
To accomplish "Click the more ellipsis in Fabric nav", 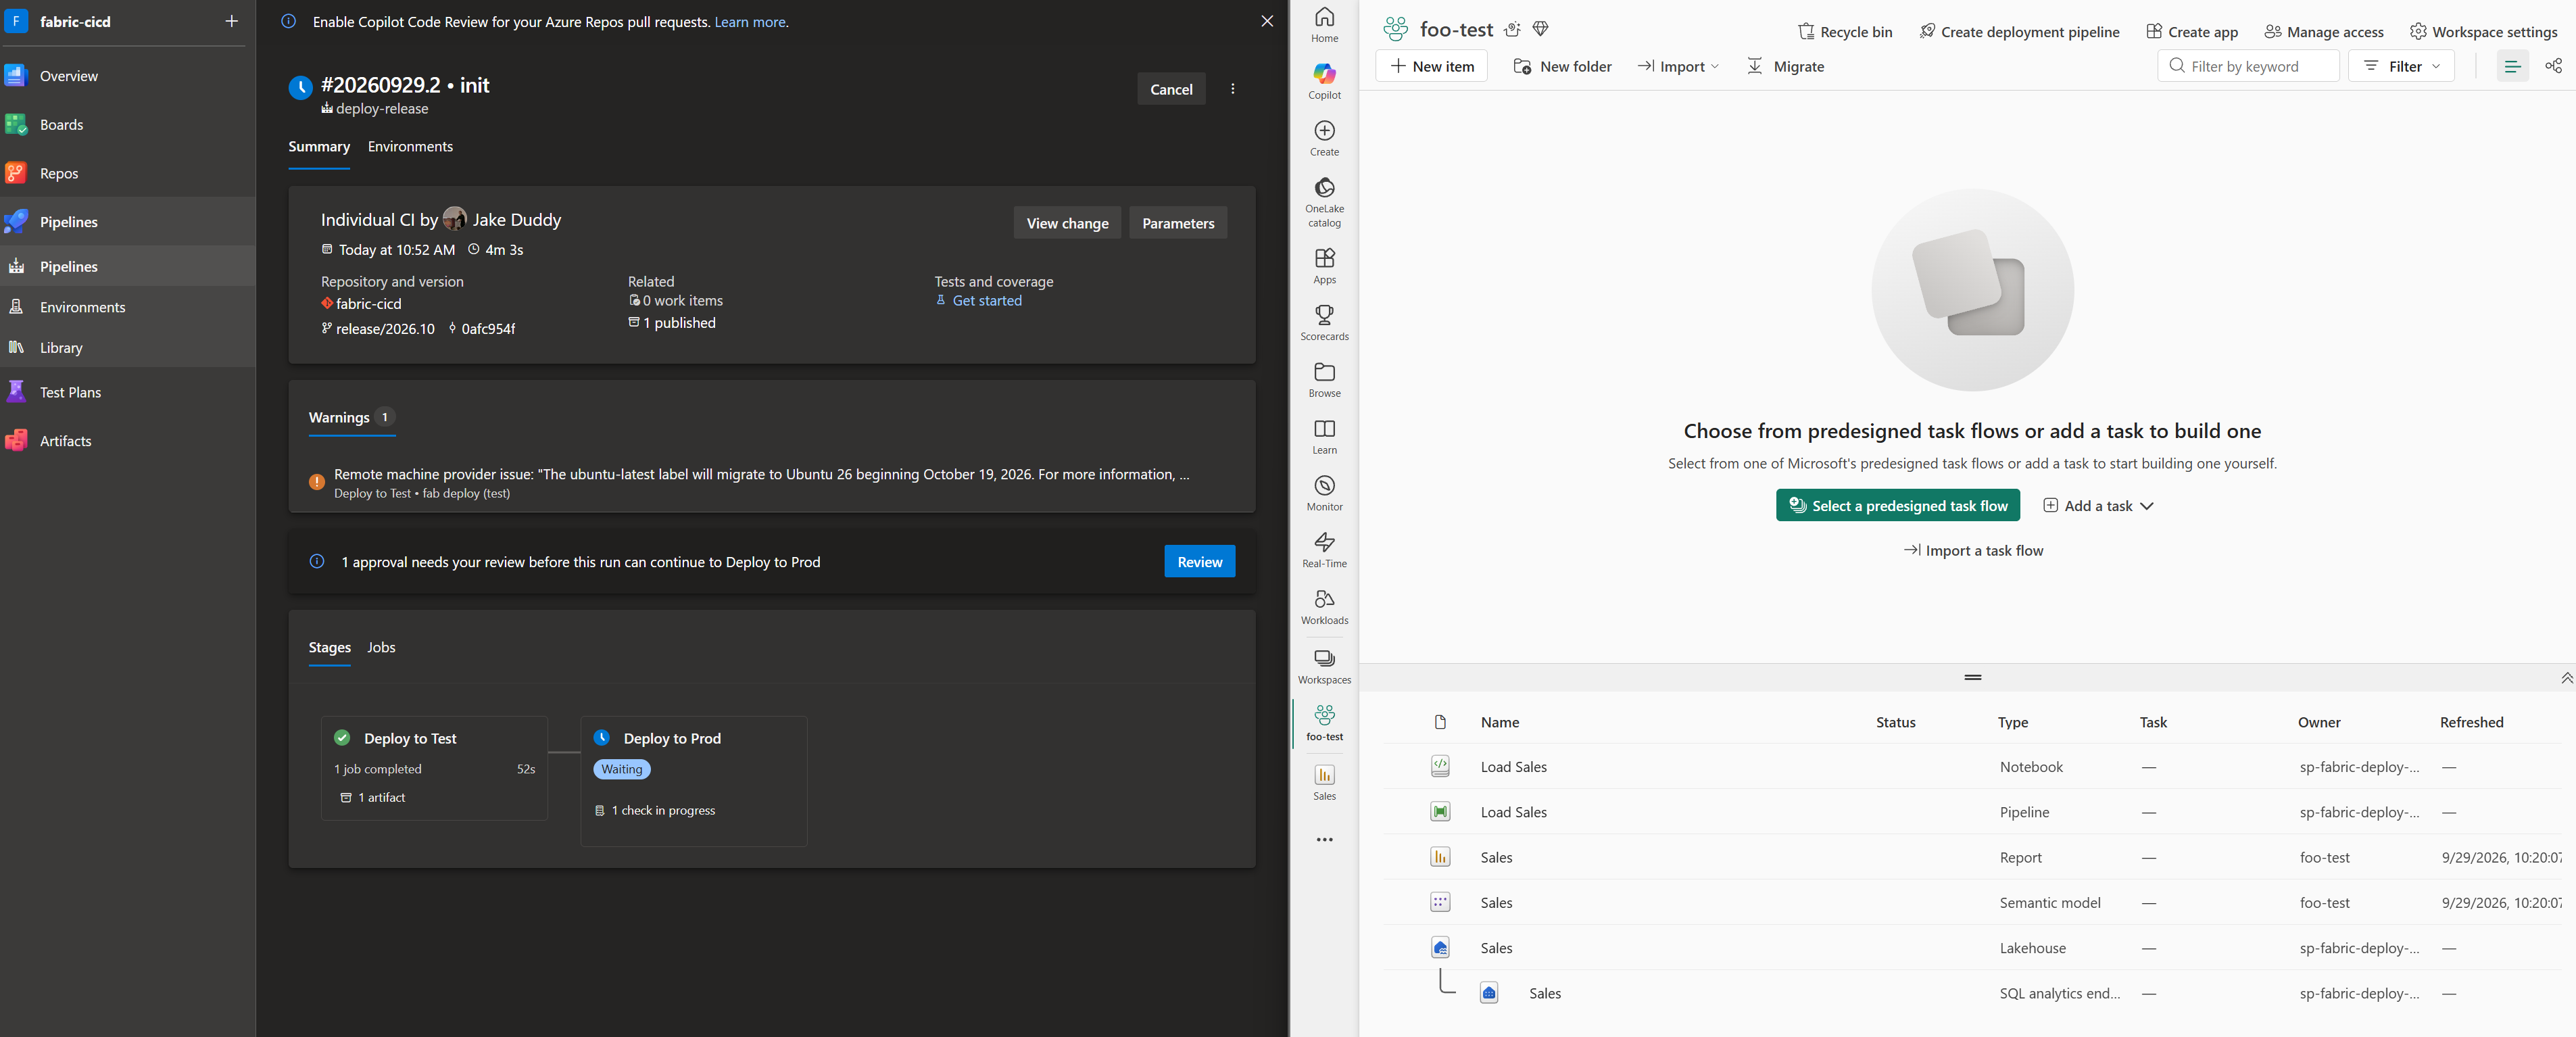I will click(1324, 840).
